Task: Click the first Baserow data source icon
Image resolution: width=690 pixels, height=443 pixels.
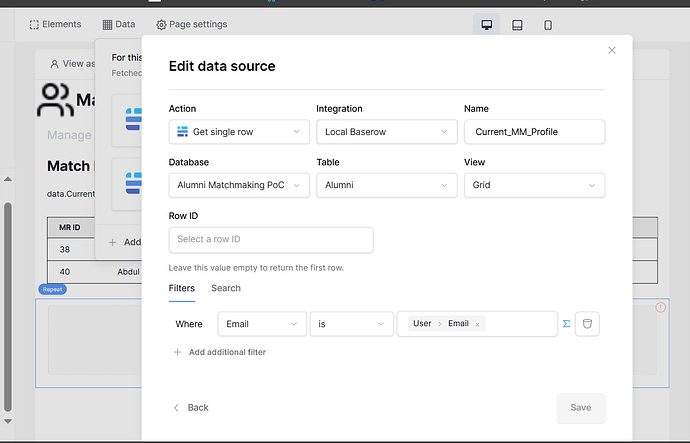Action: click(x=133, y=119)
